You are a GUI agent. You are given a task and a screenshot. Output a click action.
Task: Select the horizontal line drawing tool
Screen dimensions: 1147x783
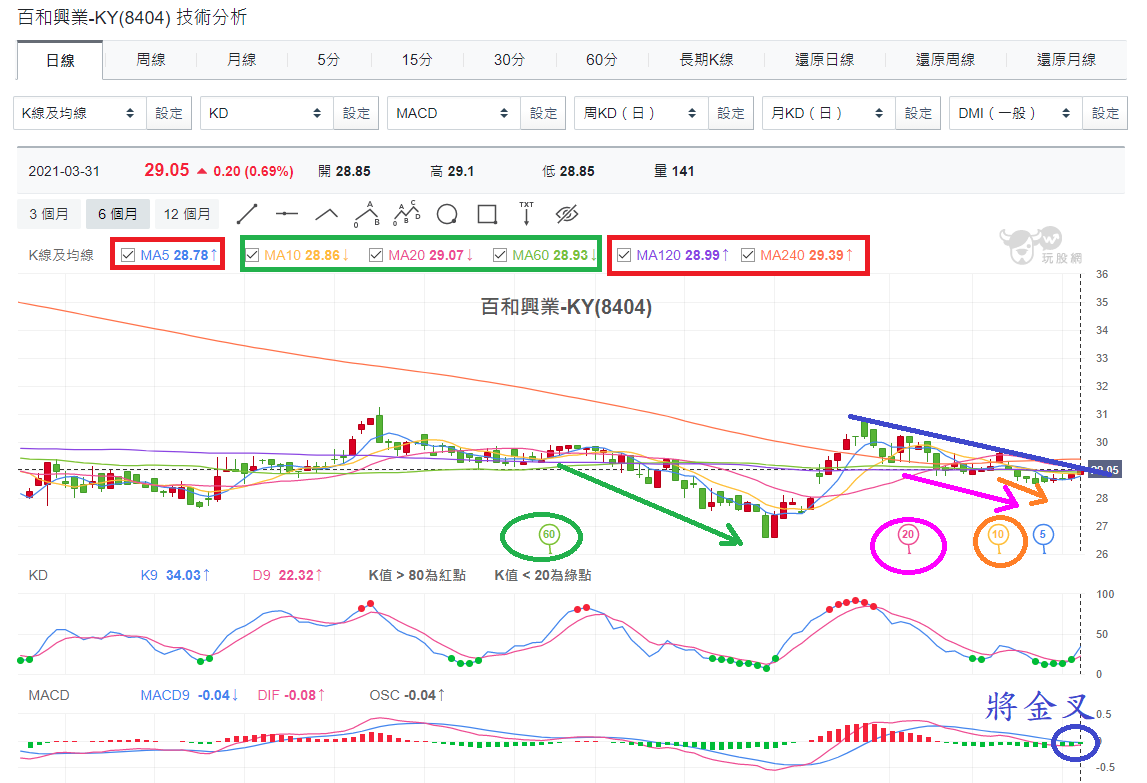coord(287,214)
